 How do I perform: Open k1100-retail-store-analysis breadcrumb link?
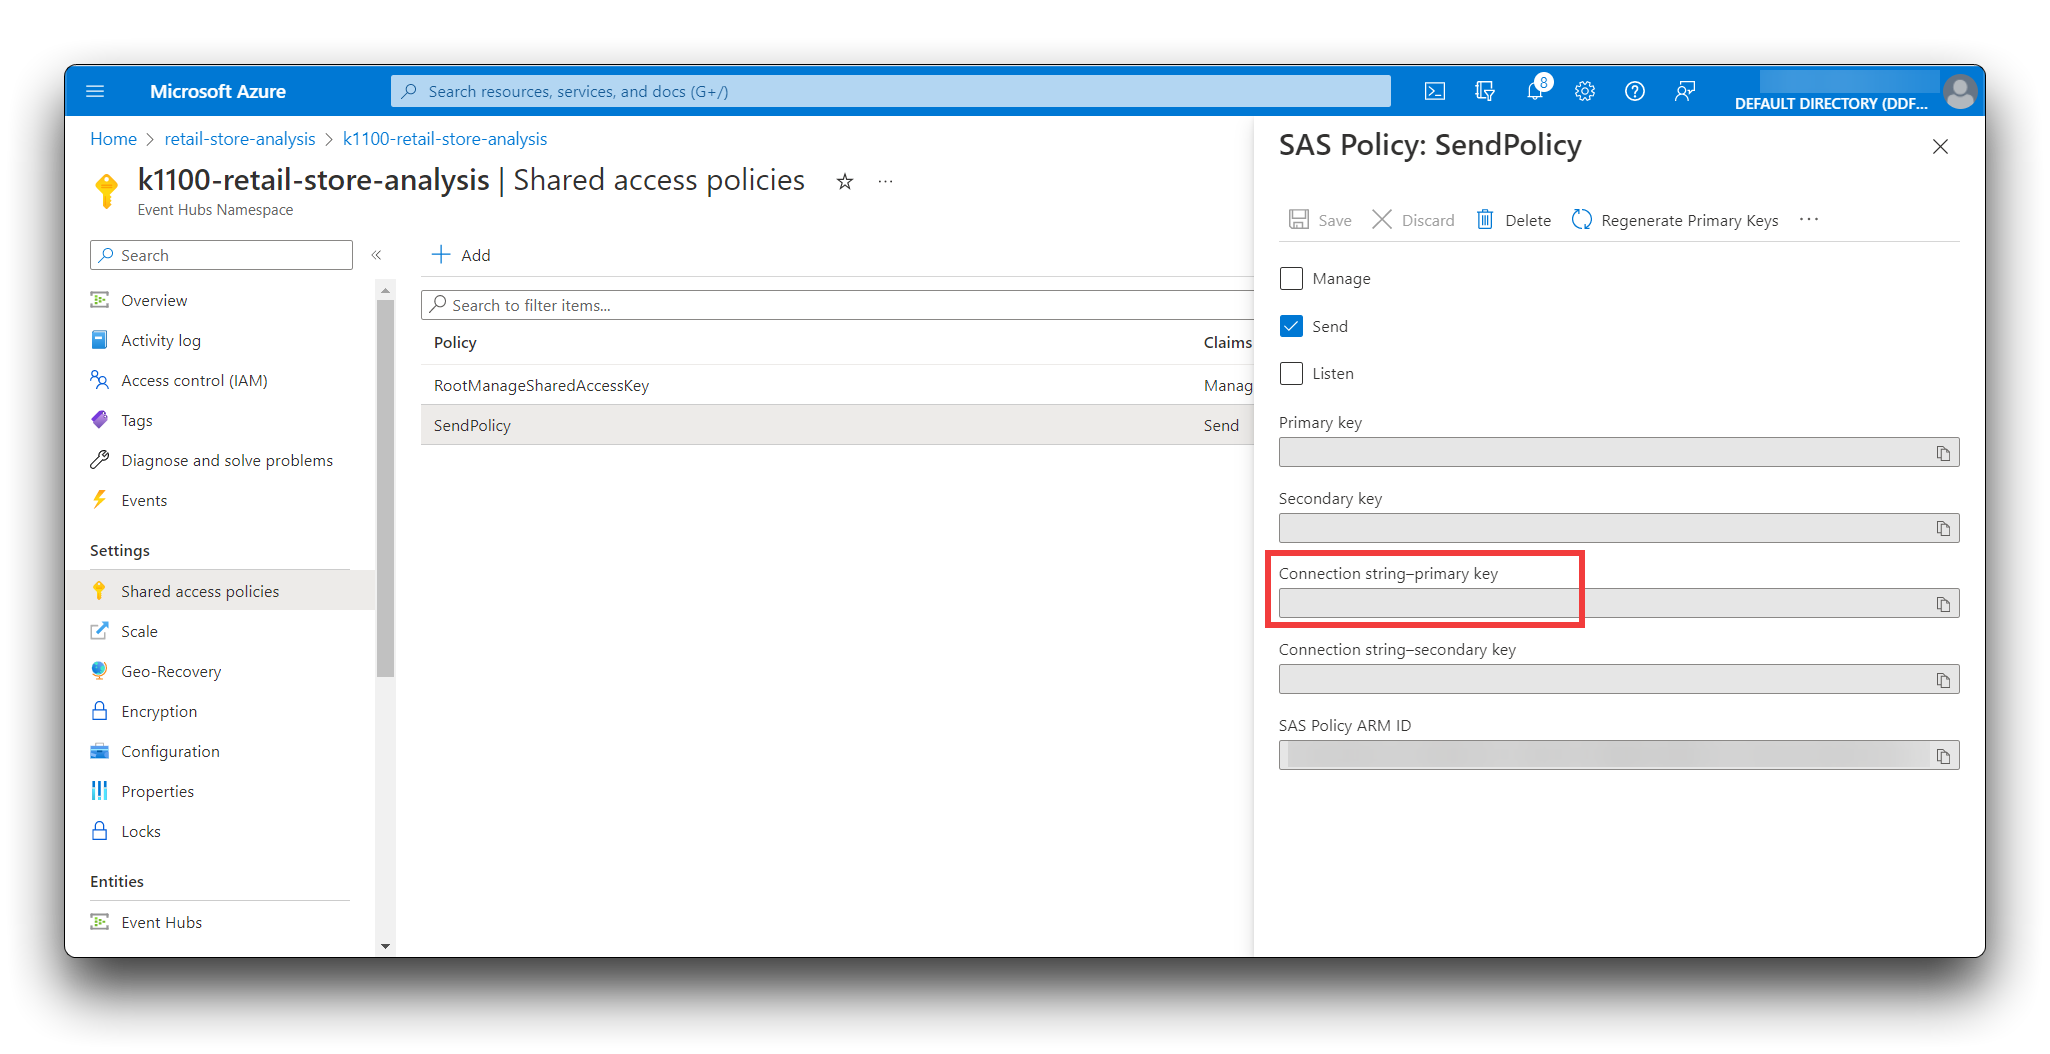[445, 139]
